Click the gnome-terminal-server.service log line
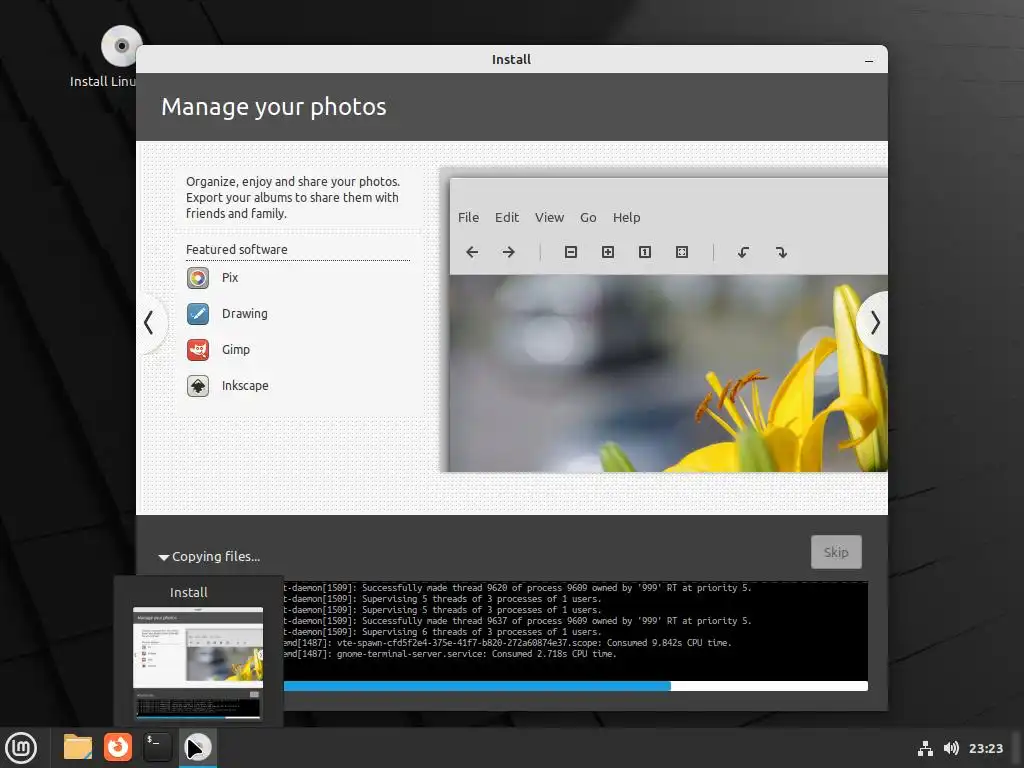Viewport: 1024px width, 768px height. tap(450, 654)
